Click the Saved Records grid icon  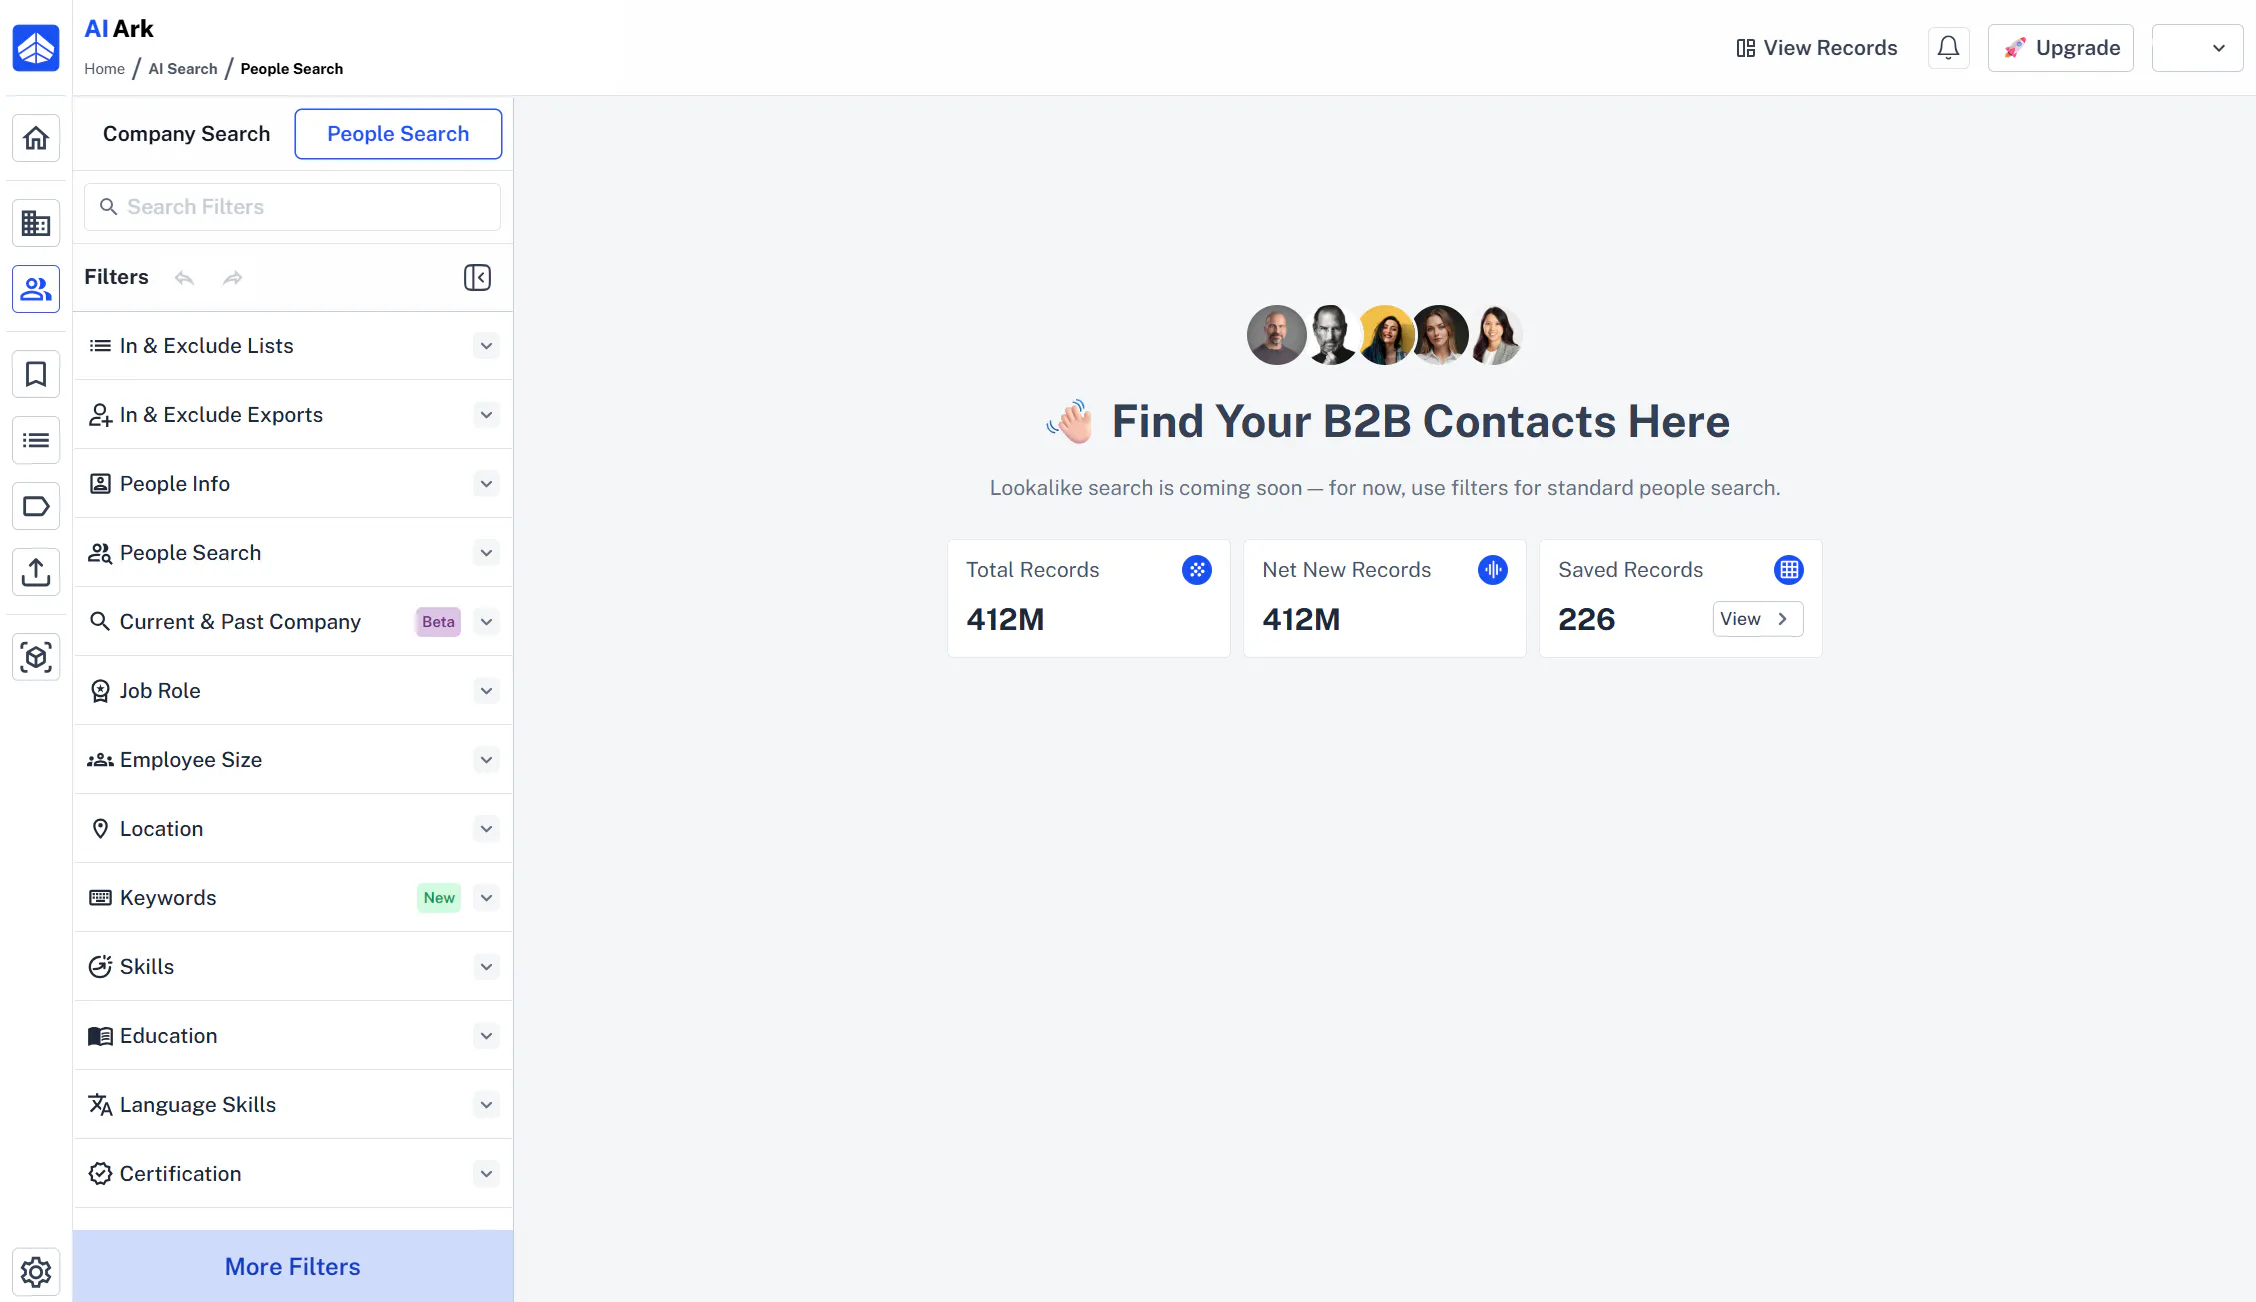coord(1789,570)
